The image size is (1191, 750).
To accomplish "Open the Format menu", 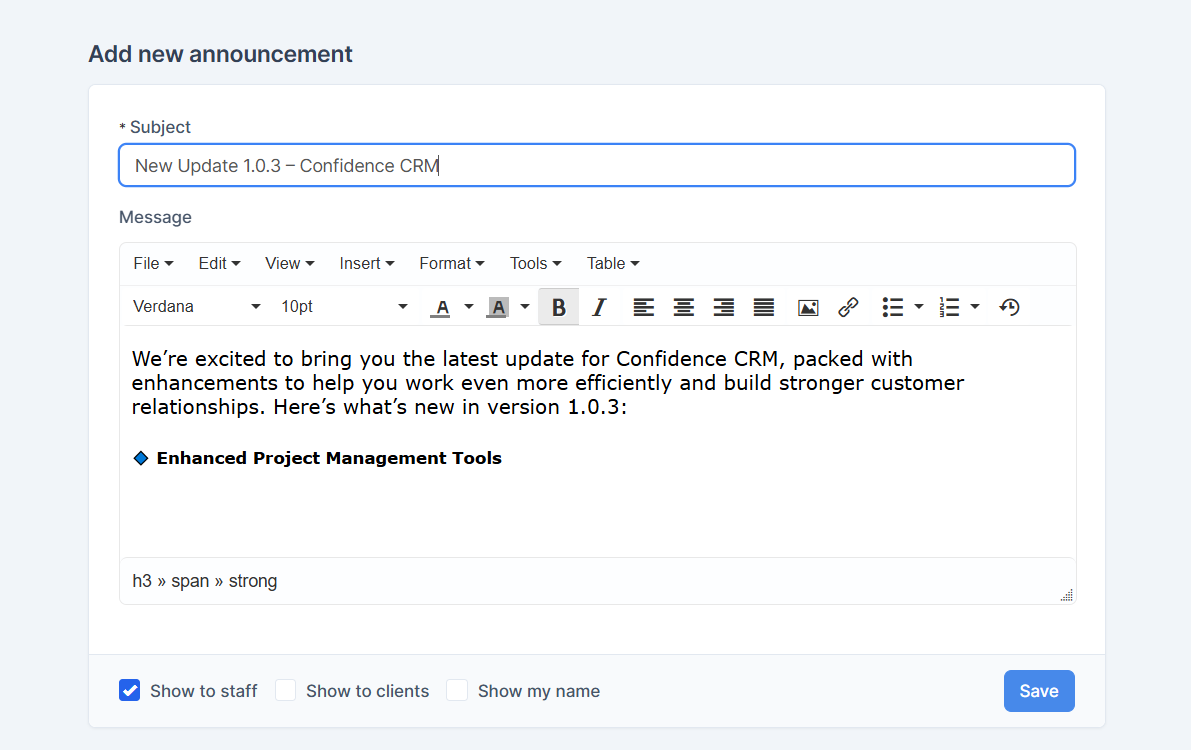I will (451, 263).
